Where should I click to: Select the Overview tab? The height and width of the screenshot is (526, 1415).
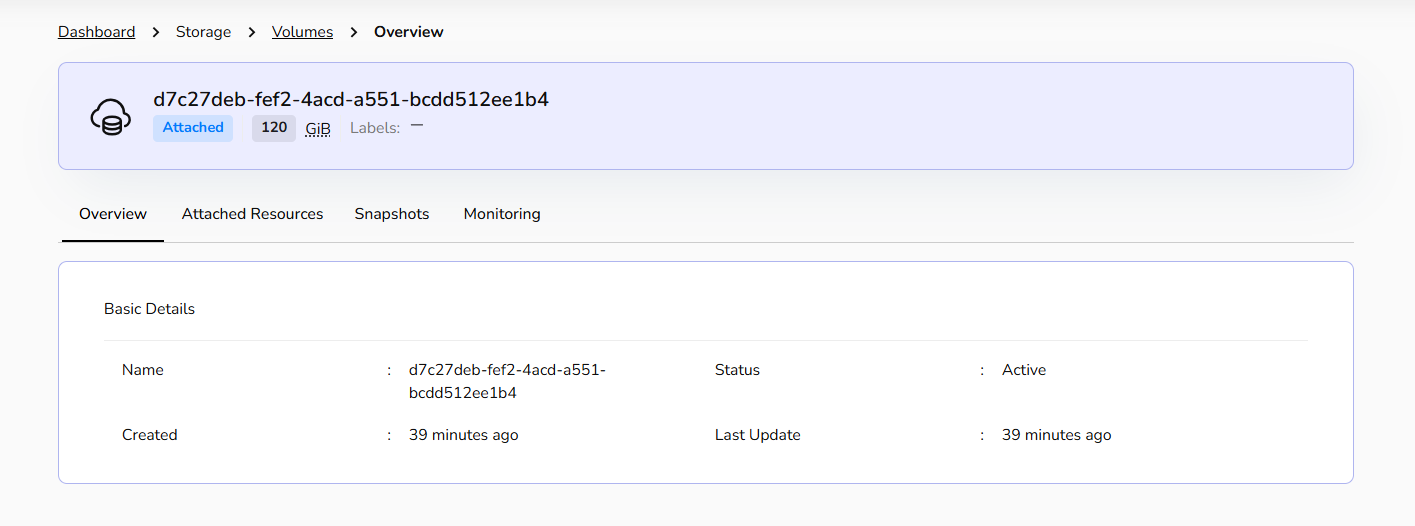[113, 214]
